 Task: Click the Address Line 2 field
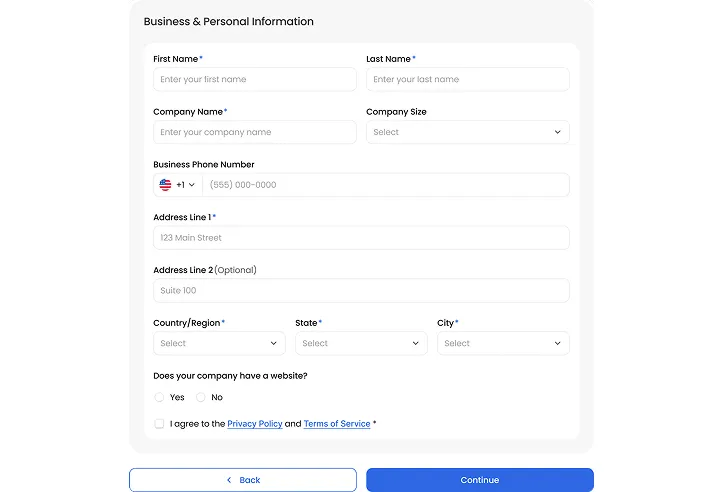361,290
